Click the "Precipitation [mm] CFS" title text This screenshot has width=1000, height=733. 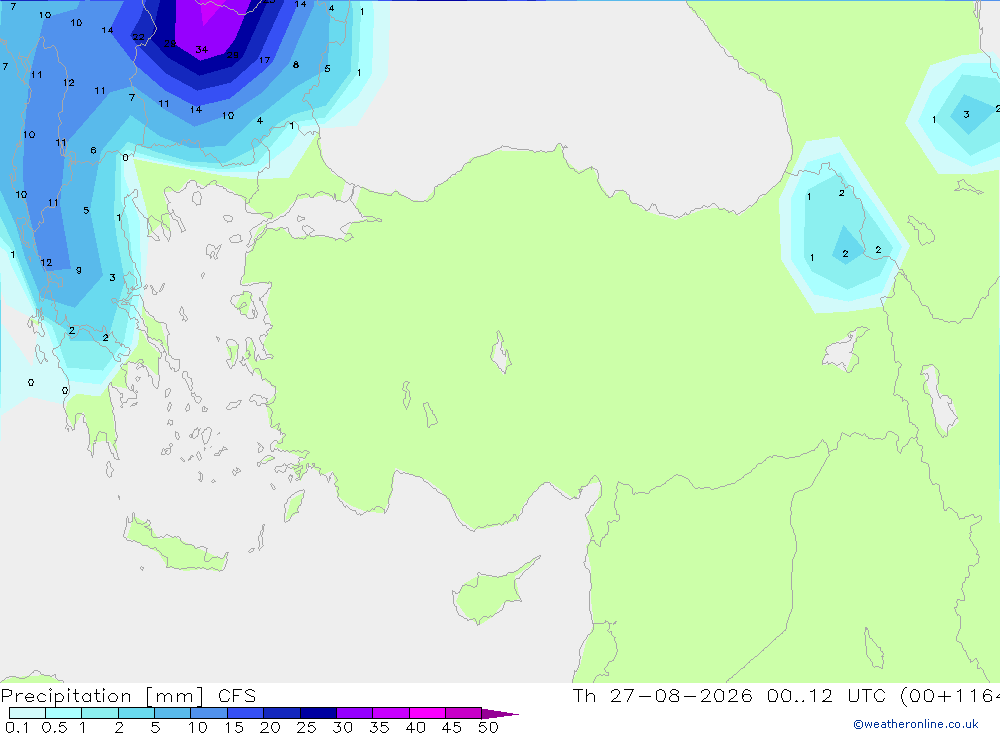[x=128, y=696]
